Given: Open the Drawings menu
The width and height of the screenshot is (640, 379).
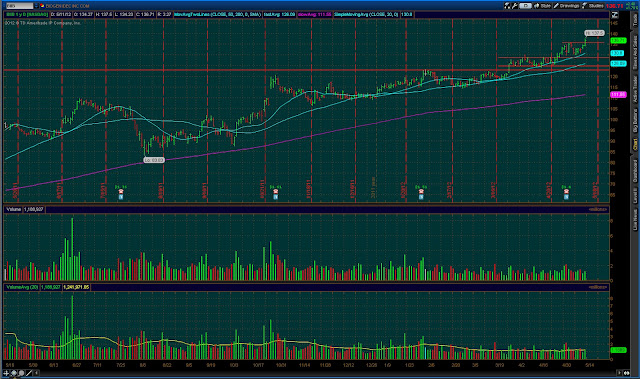Looking at the screenshot, I should click(x=567, y=6).
